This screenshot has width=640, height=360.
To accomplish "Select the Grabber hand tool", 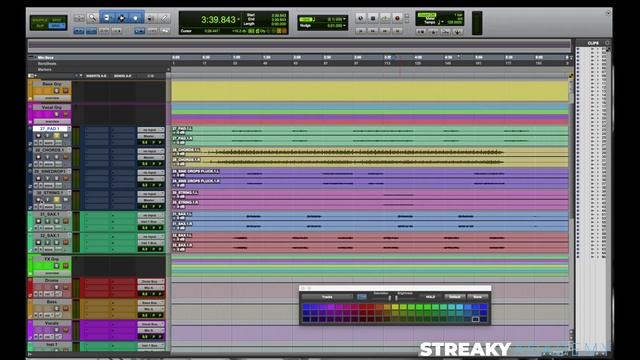I will [x=136, y=18].
